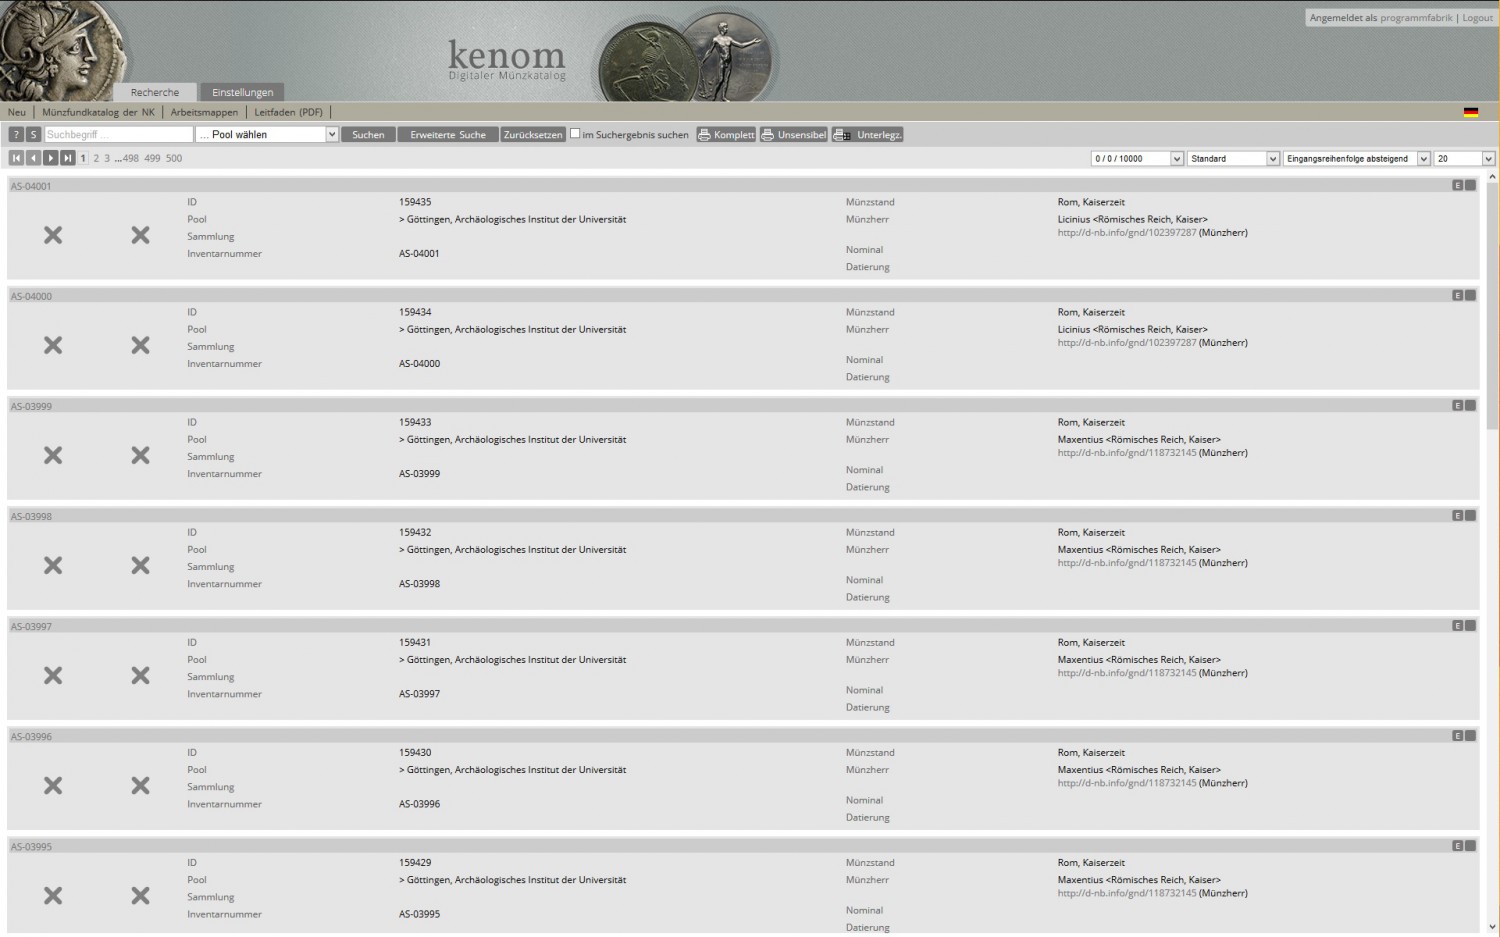Expand the Standard view dropdown
Image resolution: width=1500 pixels, height=937 pixels.
[1232, 159]
